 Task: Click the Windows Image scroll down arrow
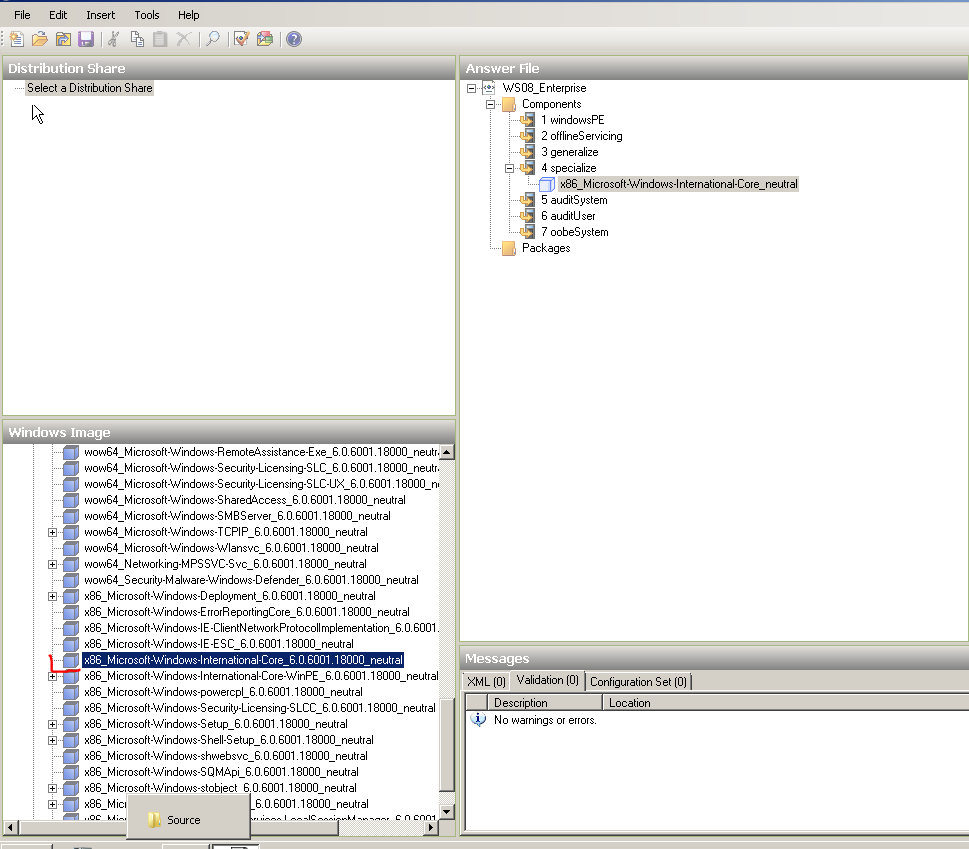pyautogui.click(x=447, y=812)
